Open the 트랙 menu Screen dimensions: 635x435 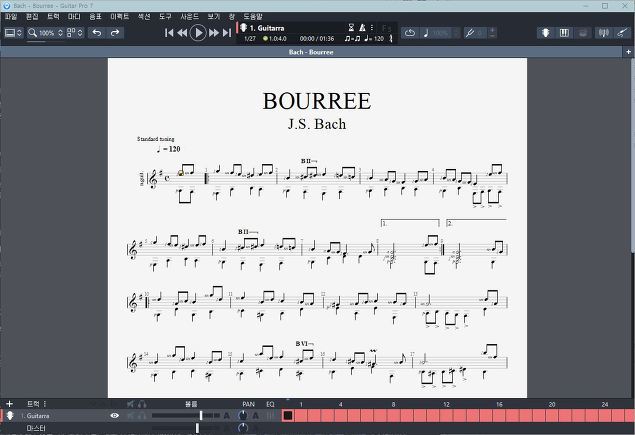point(53,17)
